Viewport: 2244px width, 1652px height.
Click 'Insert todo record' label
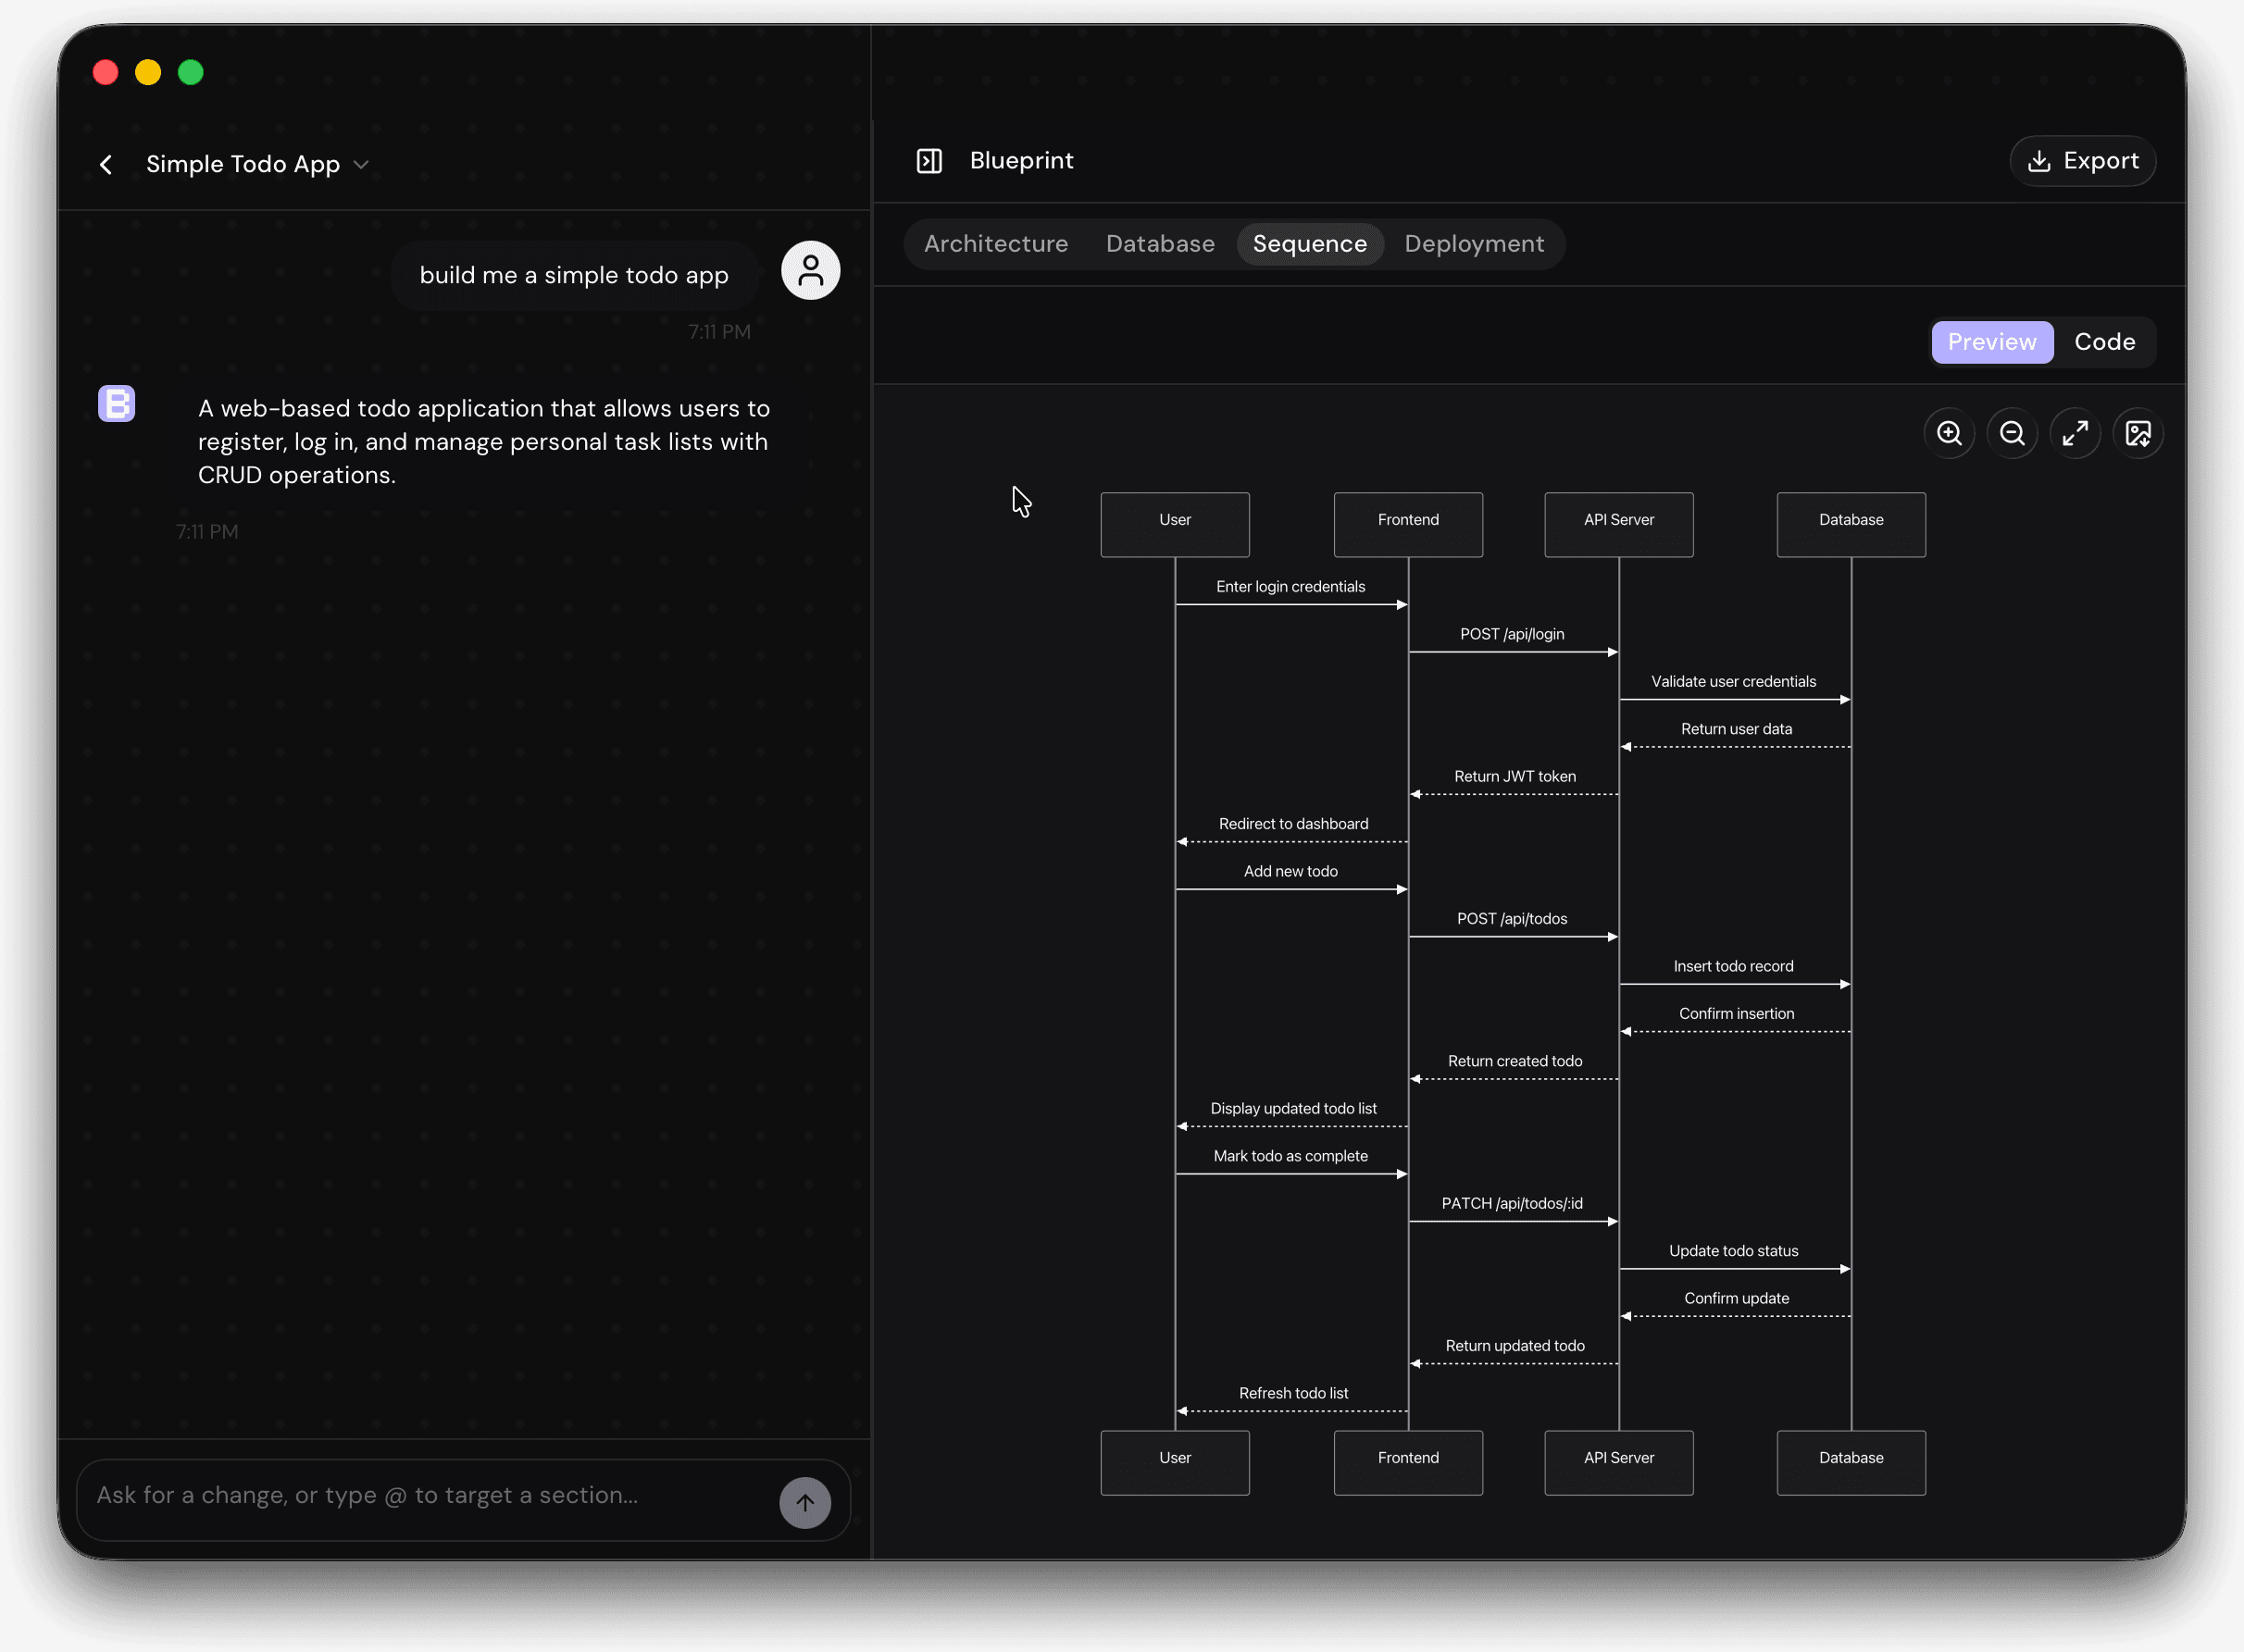click(1733, 967)
